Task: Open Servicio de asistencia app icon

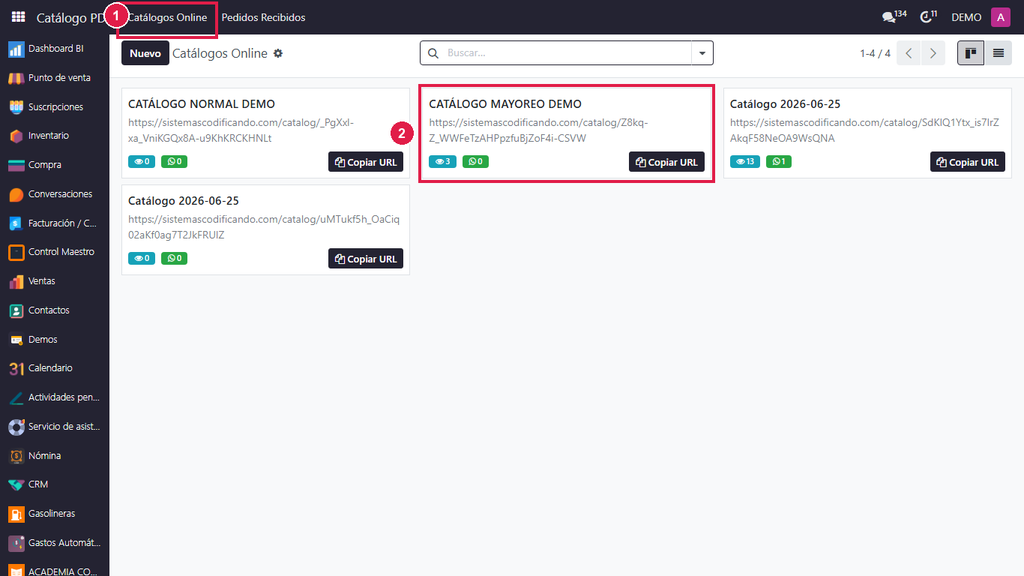Action: (x=16, y=426)
